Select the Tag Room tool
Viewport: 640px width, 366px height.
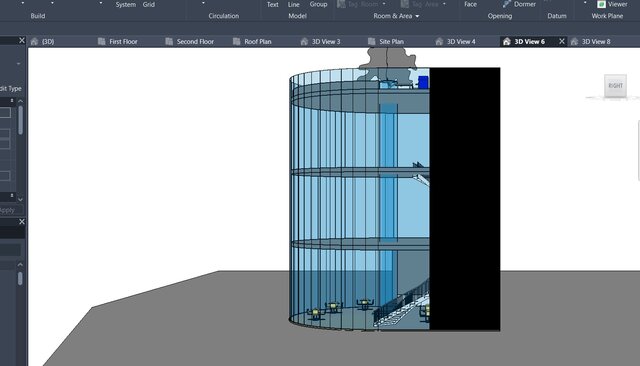click(x=358, y=4)
